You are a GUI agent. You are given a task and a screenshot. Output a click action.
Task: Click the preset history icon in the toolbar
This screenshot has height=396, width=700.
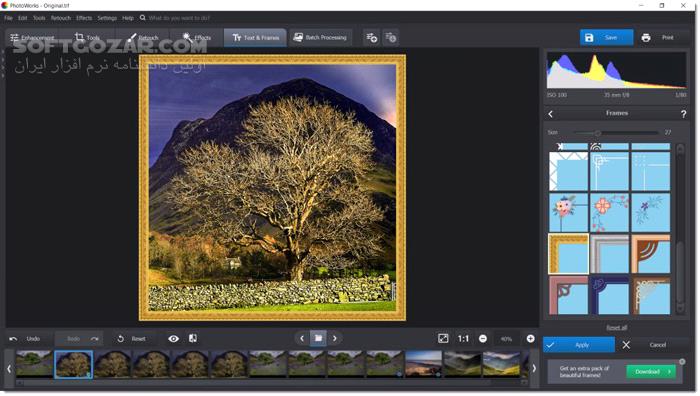click(x=391, y=38)
